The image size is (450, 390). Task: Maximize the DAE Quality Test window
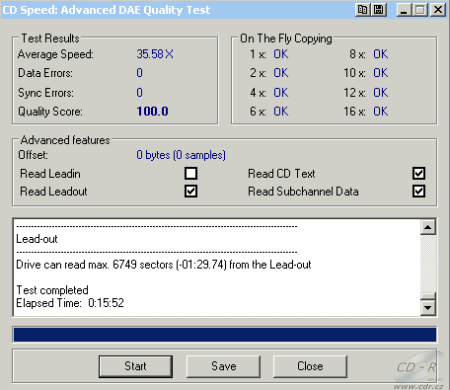pyautogui.click(x=420, y=10)
